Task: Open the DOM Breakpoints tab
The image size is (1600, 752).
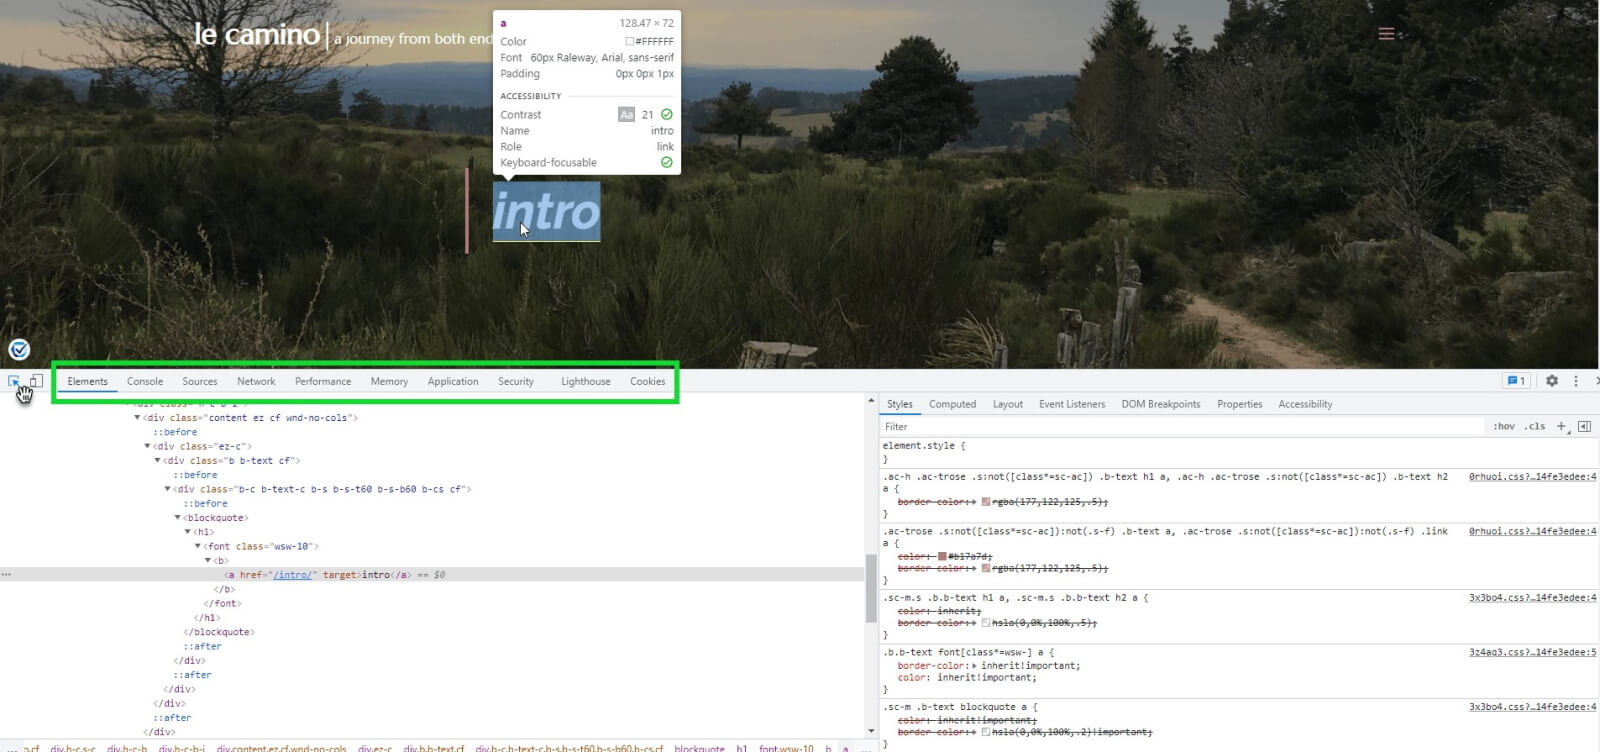Action: click(x=1161, y=404)
